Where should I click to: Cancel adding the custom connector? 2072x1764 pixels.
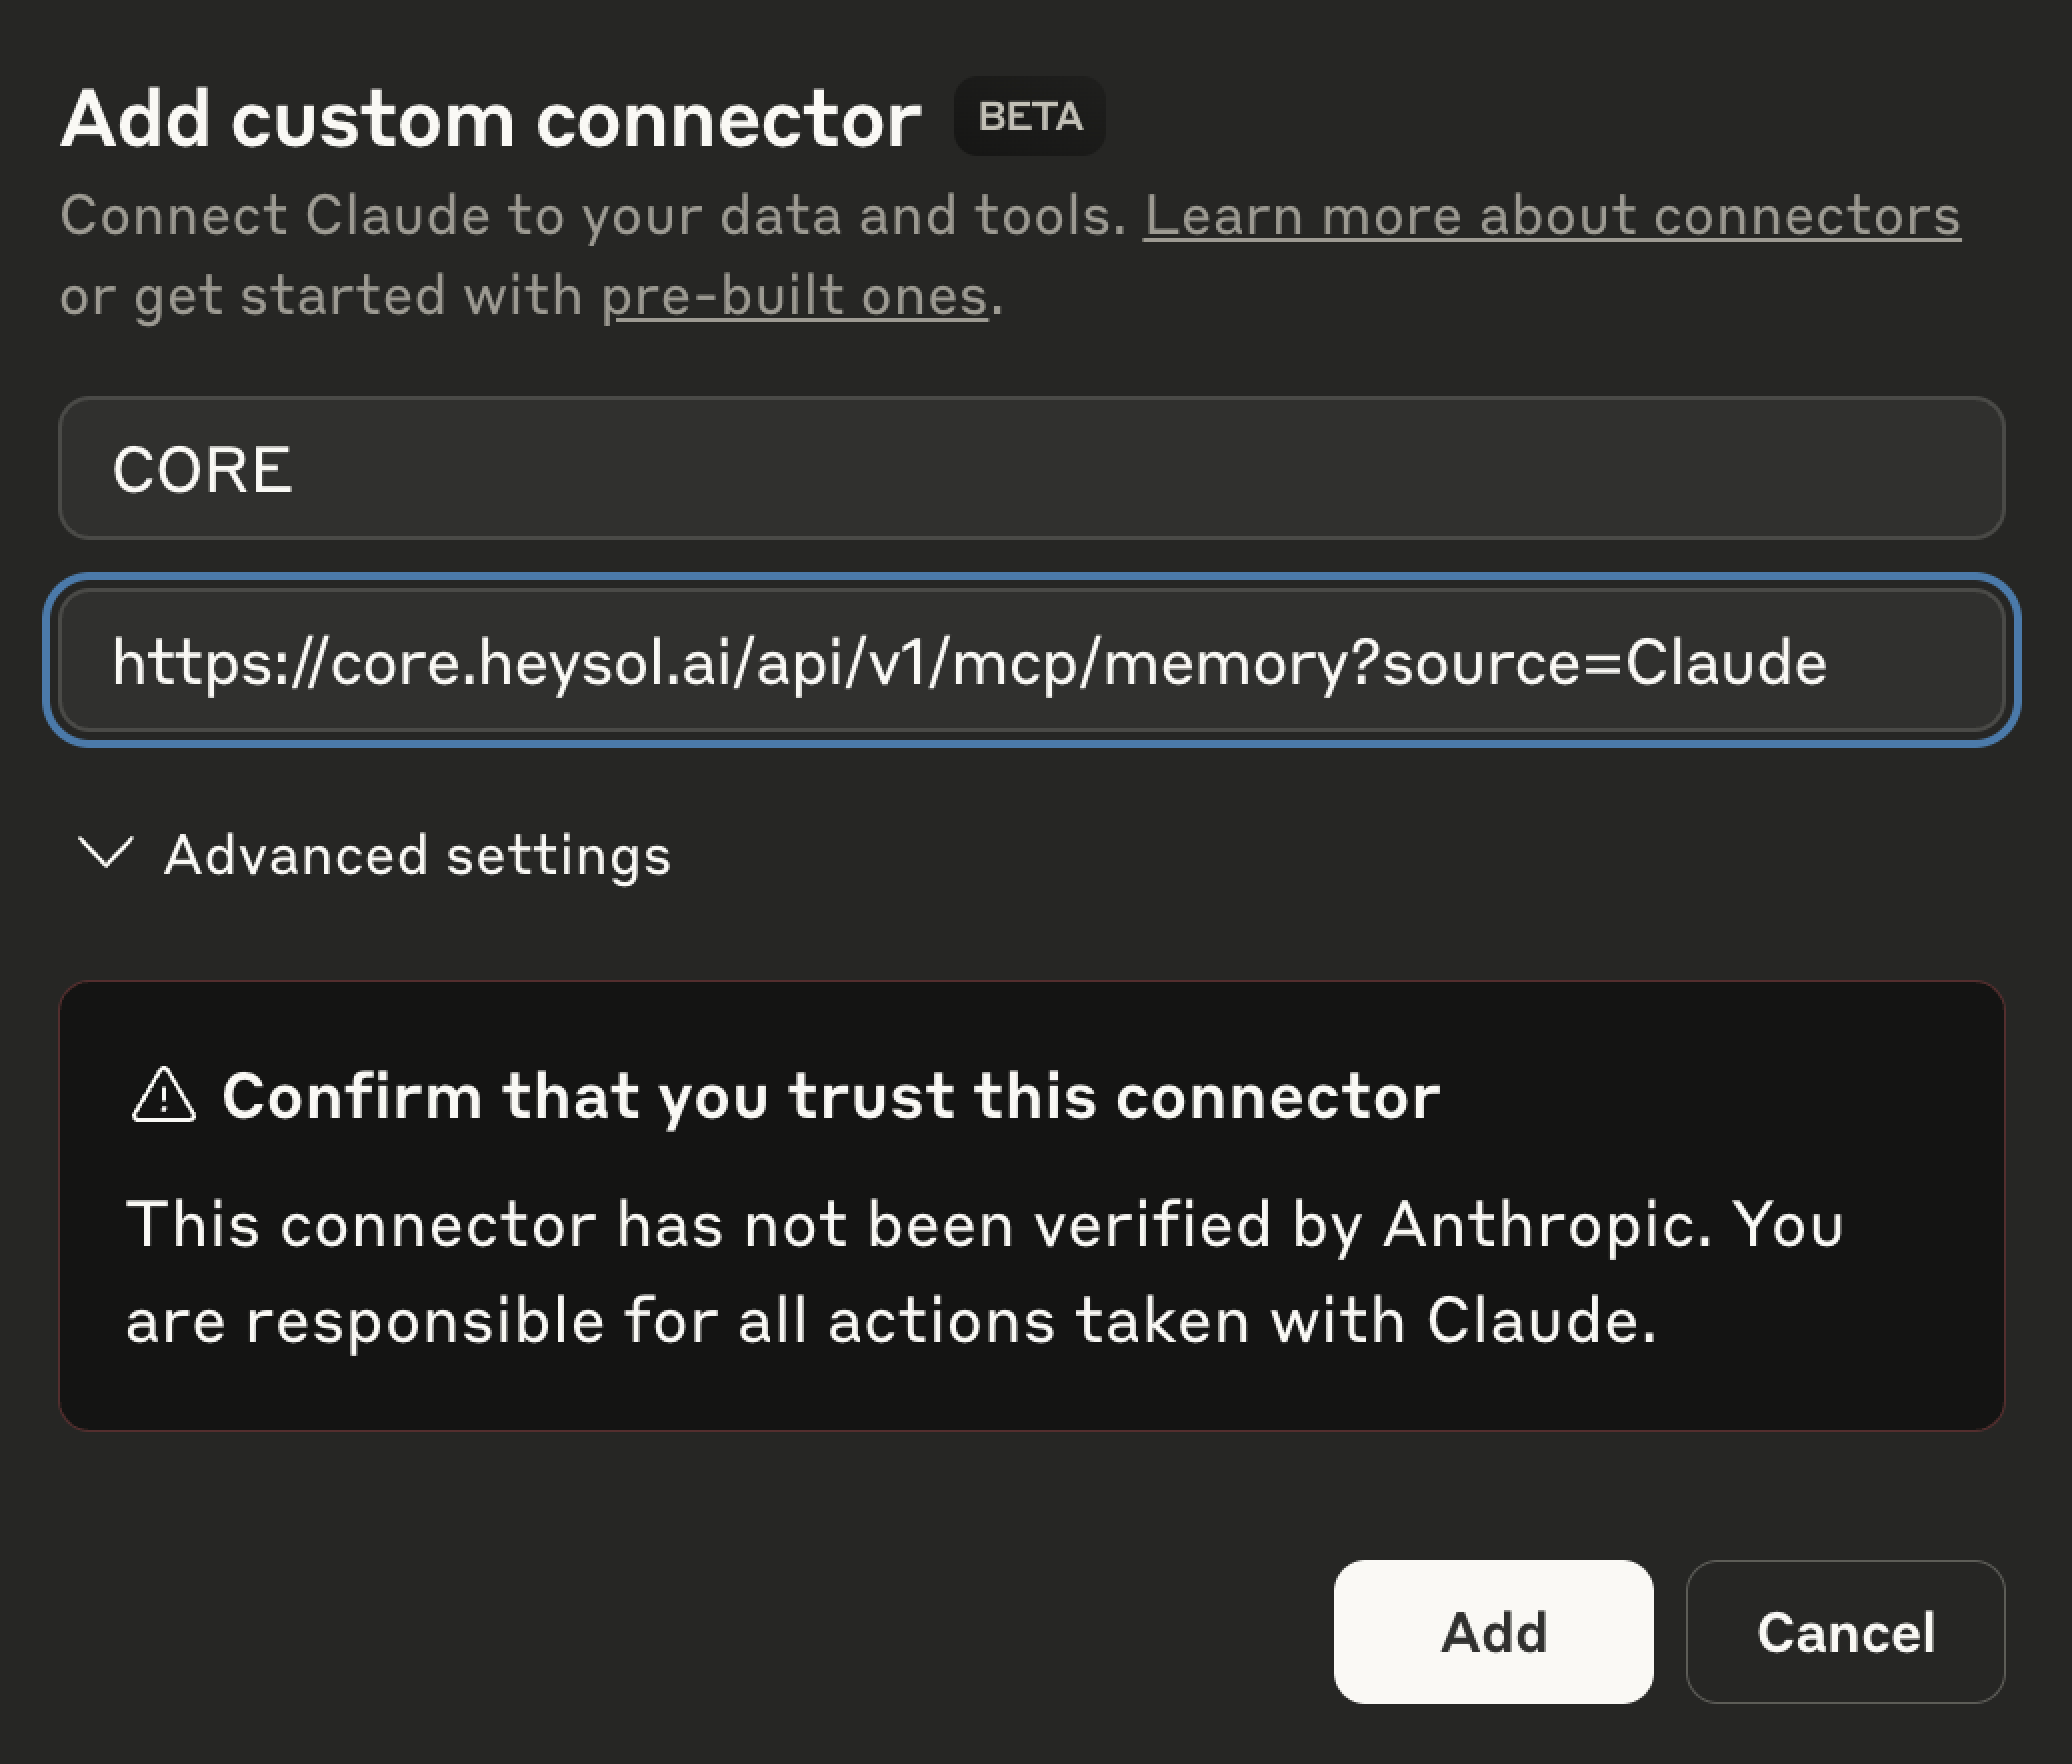coord(1845,1632)
